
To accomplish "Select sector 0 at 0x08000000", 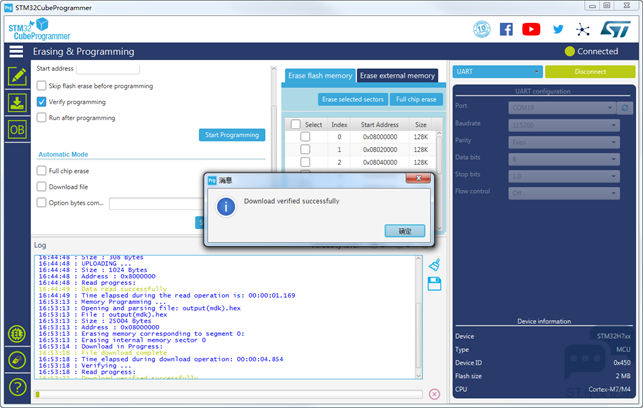I will pyautogui.click(x=305, y=137).
